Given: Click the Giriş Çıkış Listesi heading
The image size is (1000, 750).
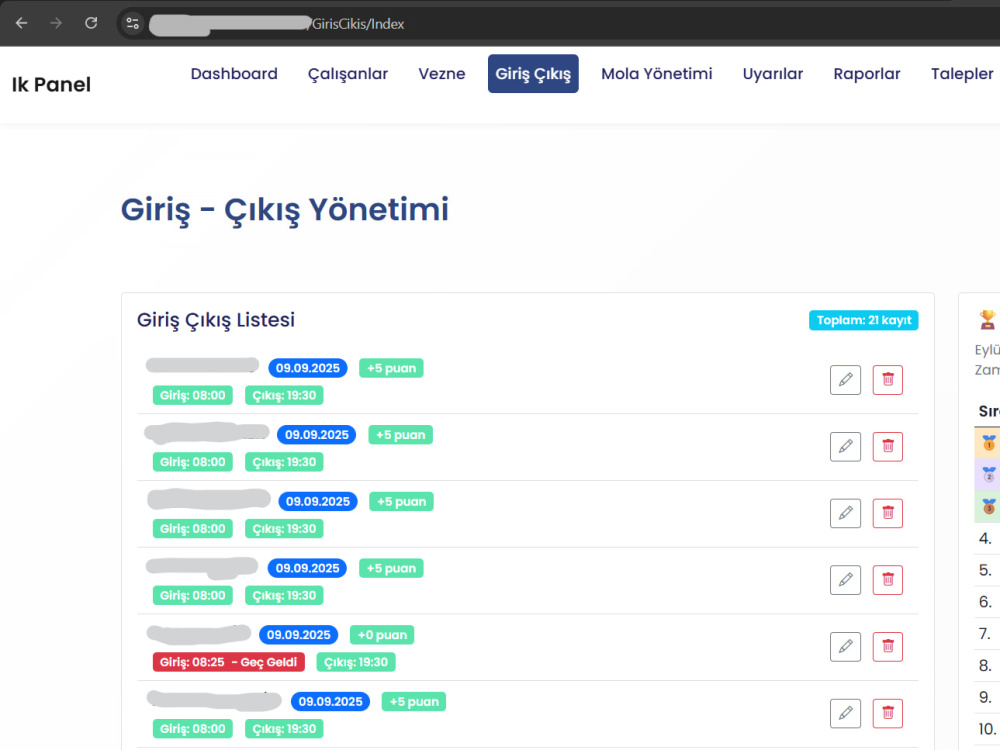Looking at the screenshot, I should (216, 320).
